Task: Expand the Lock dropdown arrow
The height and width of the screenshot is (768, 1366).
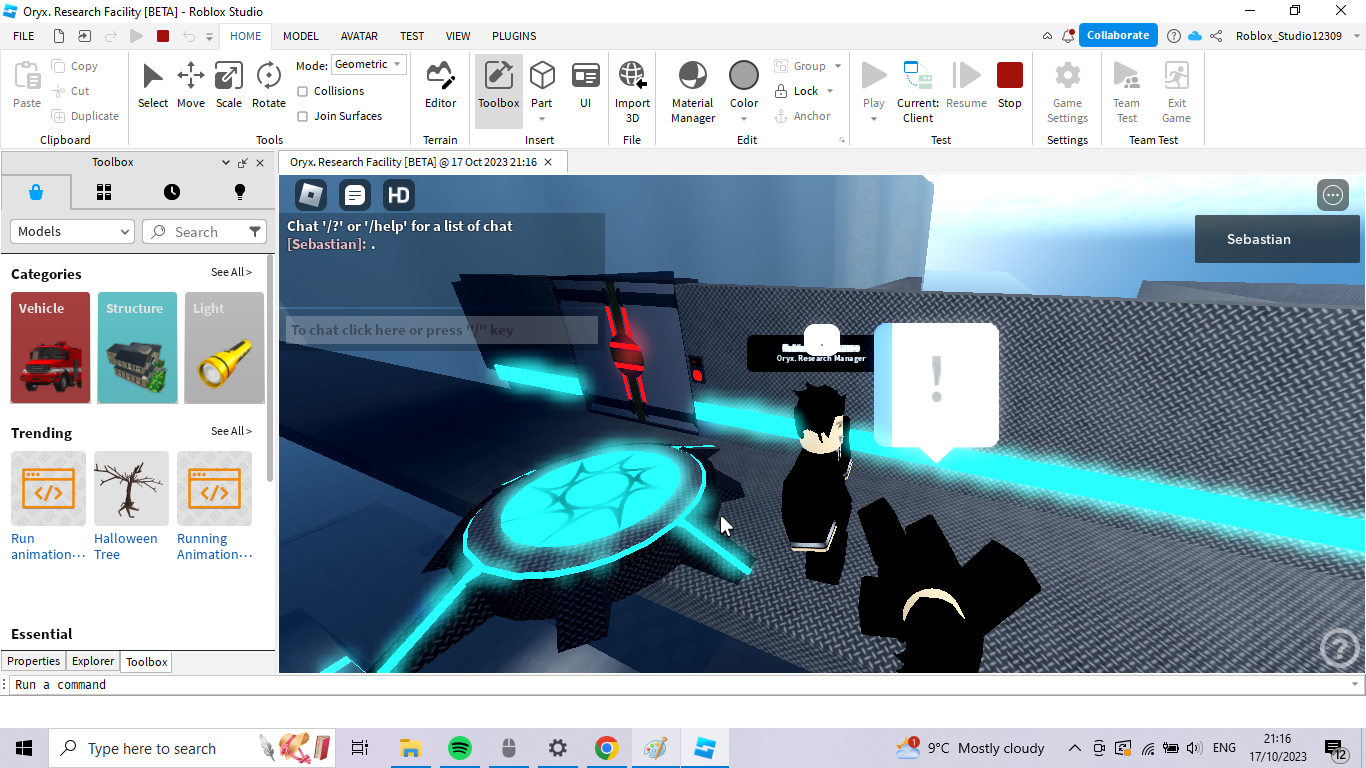Action: (830, 91)
